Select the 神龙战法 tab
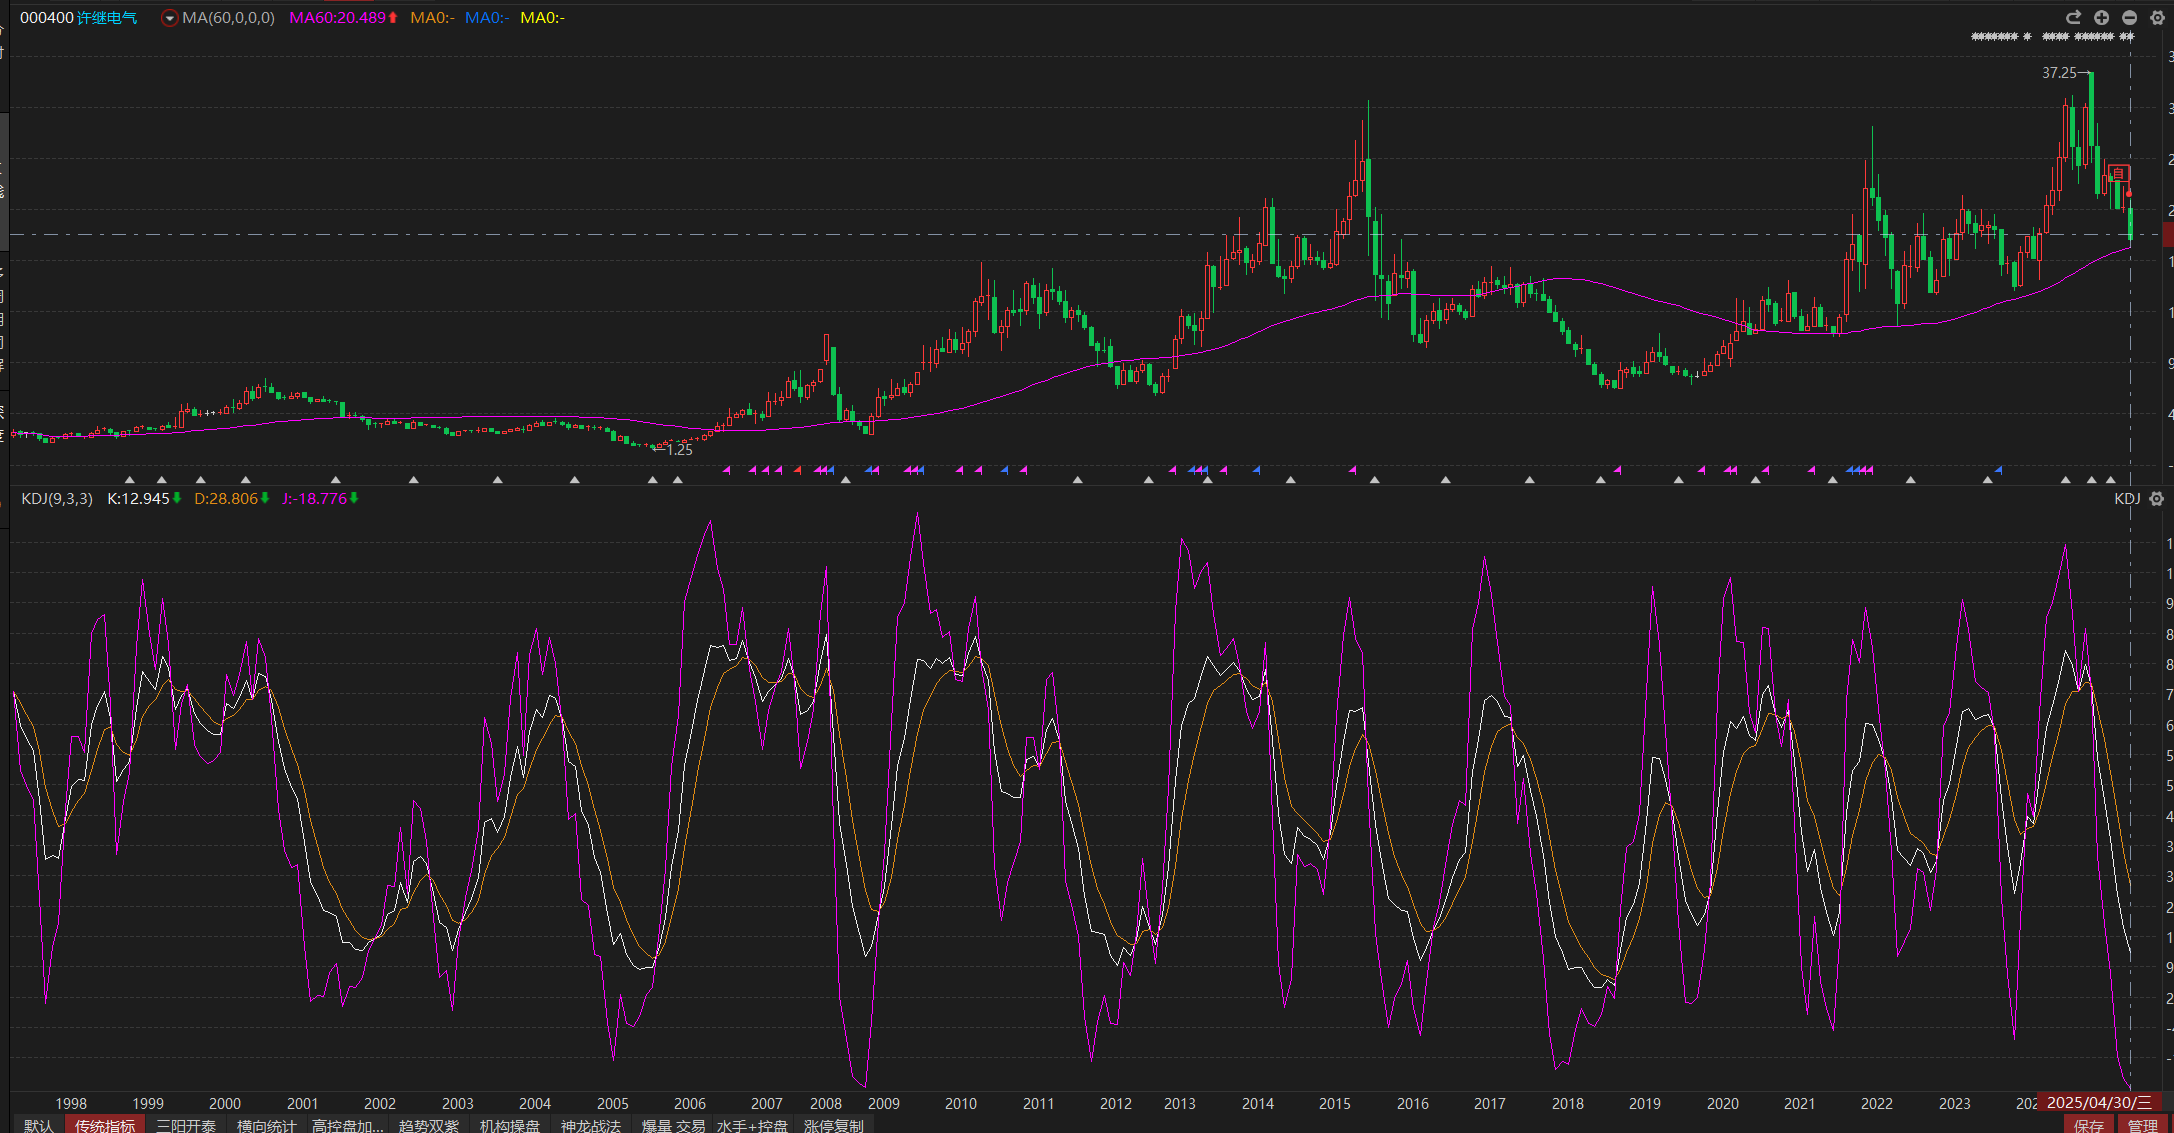This screenshot has width=2174, height=1133. pos(591,1125)
